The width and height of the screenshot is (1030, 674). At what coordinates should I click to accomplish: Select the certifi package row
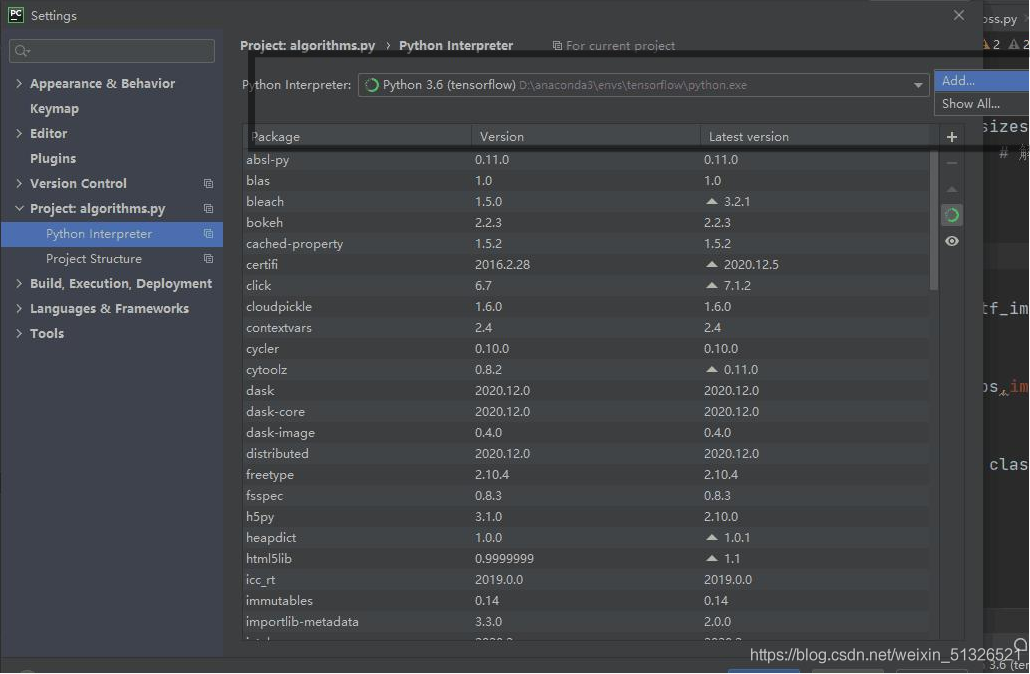coord(586,265)
